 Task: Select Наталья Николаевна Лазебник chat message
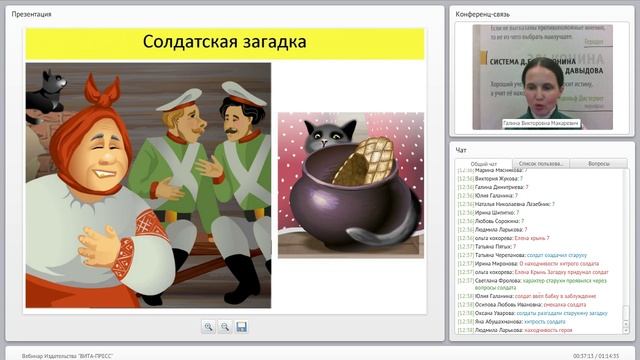coord(506,204)
